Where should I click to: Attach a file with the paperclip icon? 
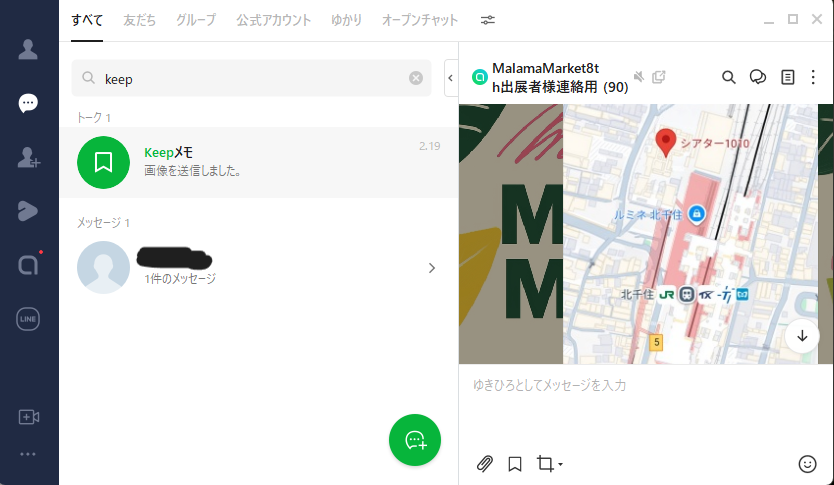tap(484, 463)
